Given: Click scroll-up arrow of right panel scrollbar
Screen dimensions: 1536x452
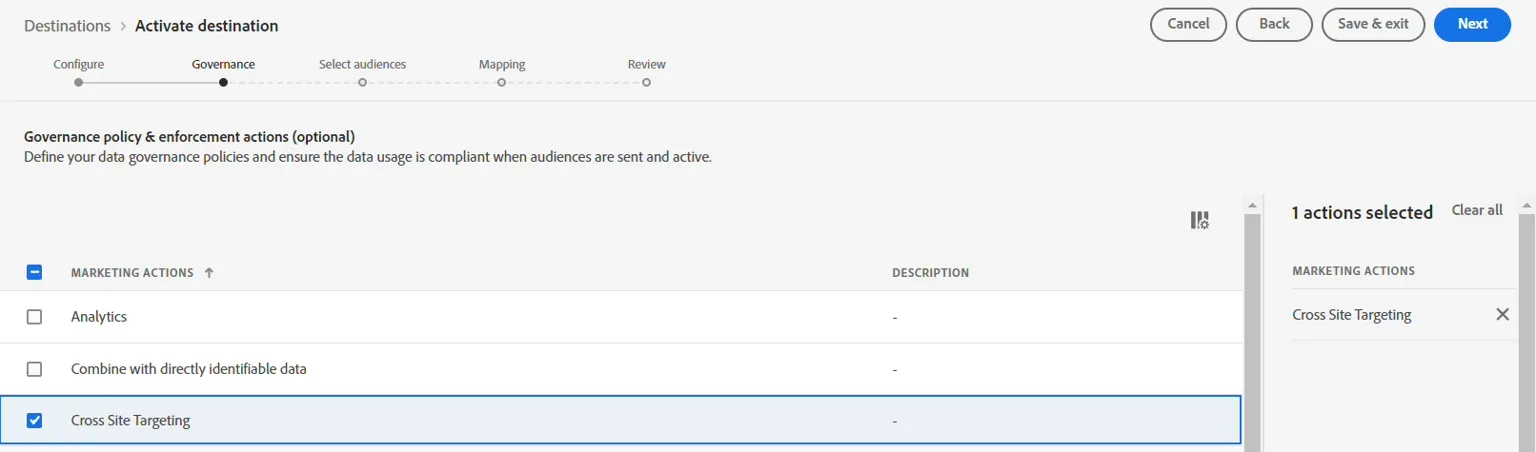Looking at the screenshot, I should click(x=1526, y=204).
